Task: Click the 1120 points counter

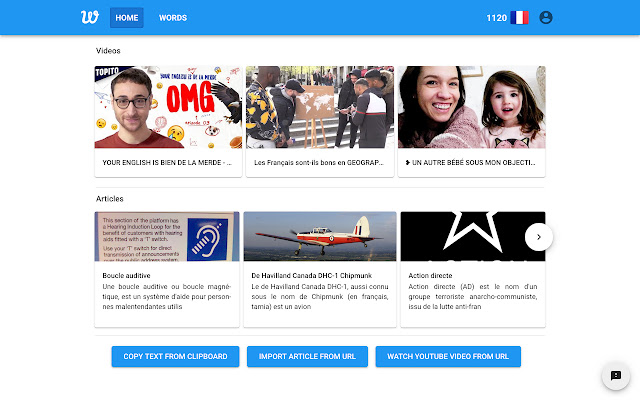Action: tap(496, 18)
